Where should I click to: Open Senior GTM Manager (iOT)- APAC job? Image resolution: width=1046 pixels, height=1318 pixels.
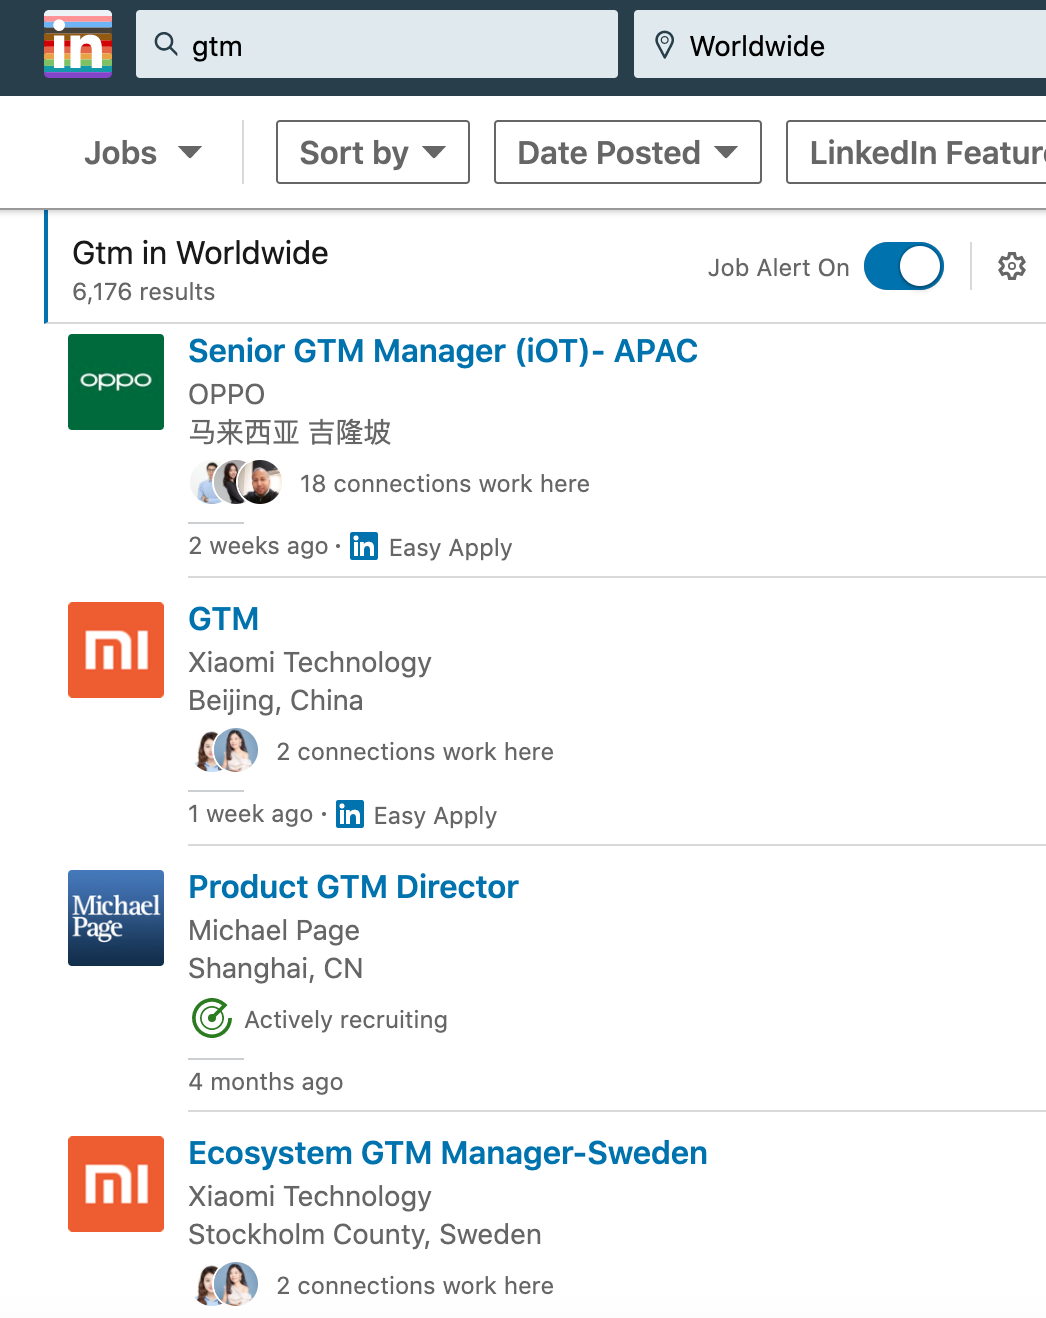(443, 351)
